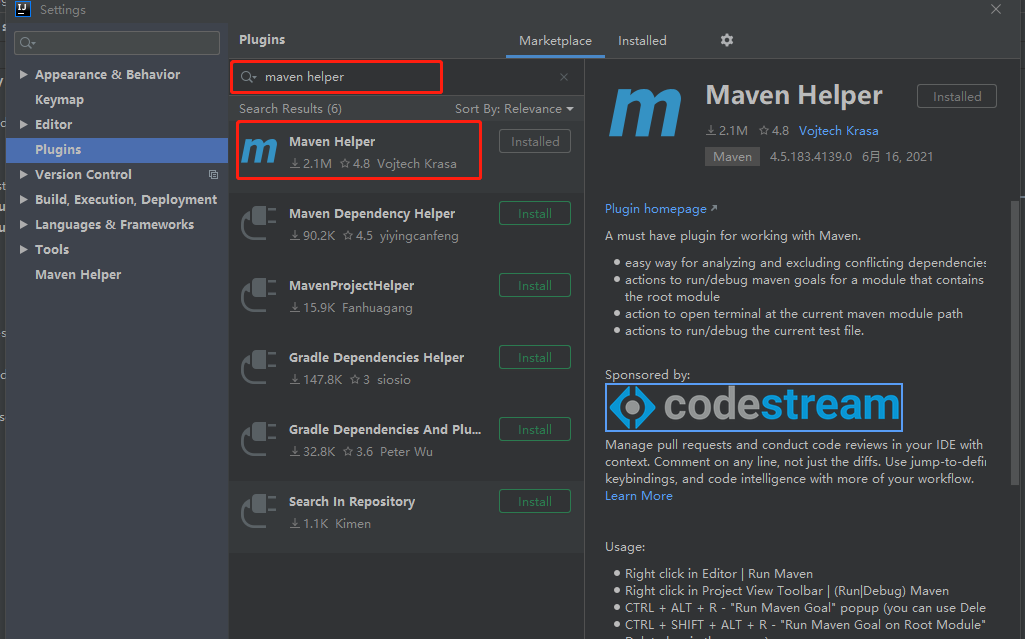
Task: Click the CodeStream sponsor banner
Action: tap(754, 407)
